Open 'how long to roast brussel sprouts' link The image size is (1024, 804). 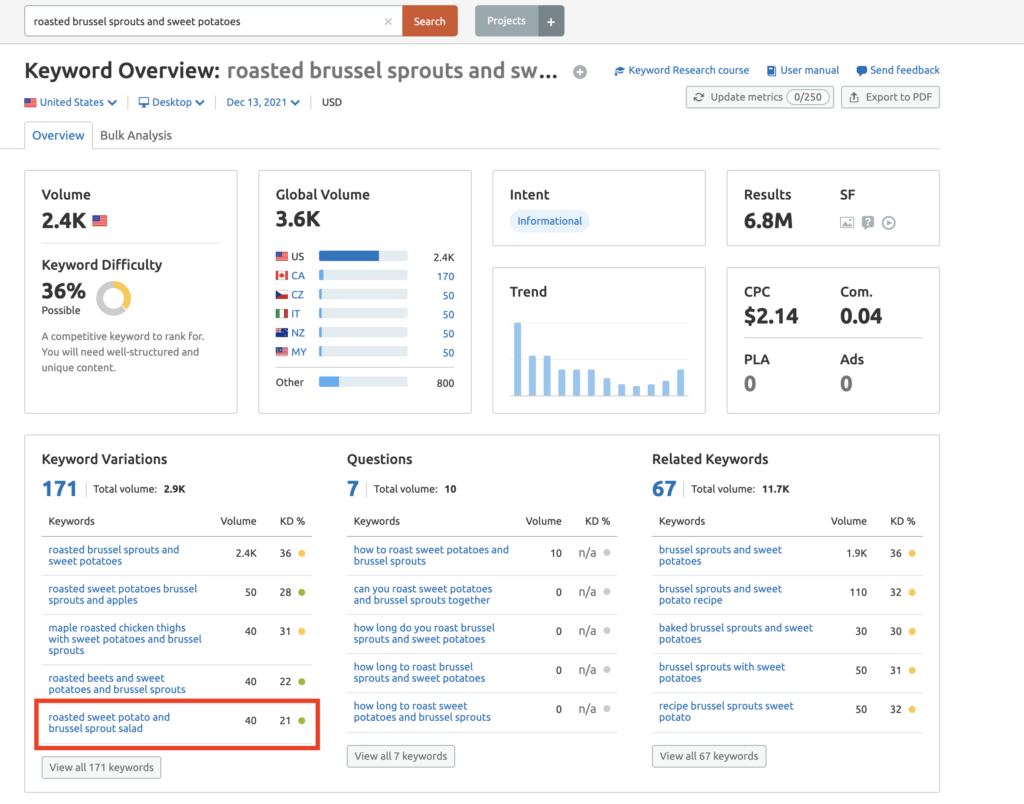point(419,673)
